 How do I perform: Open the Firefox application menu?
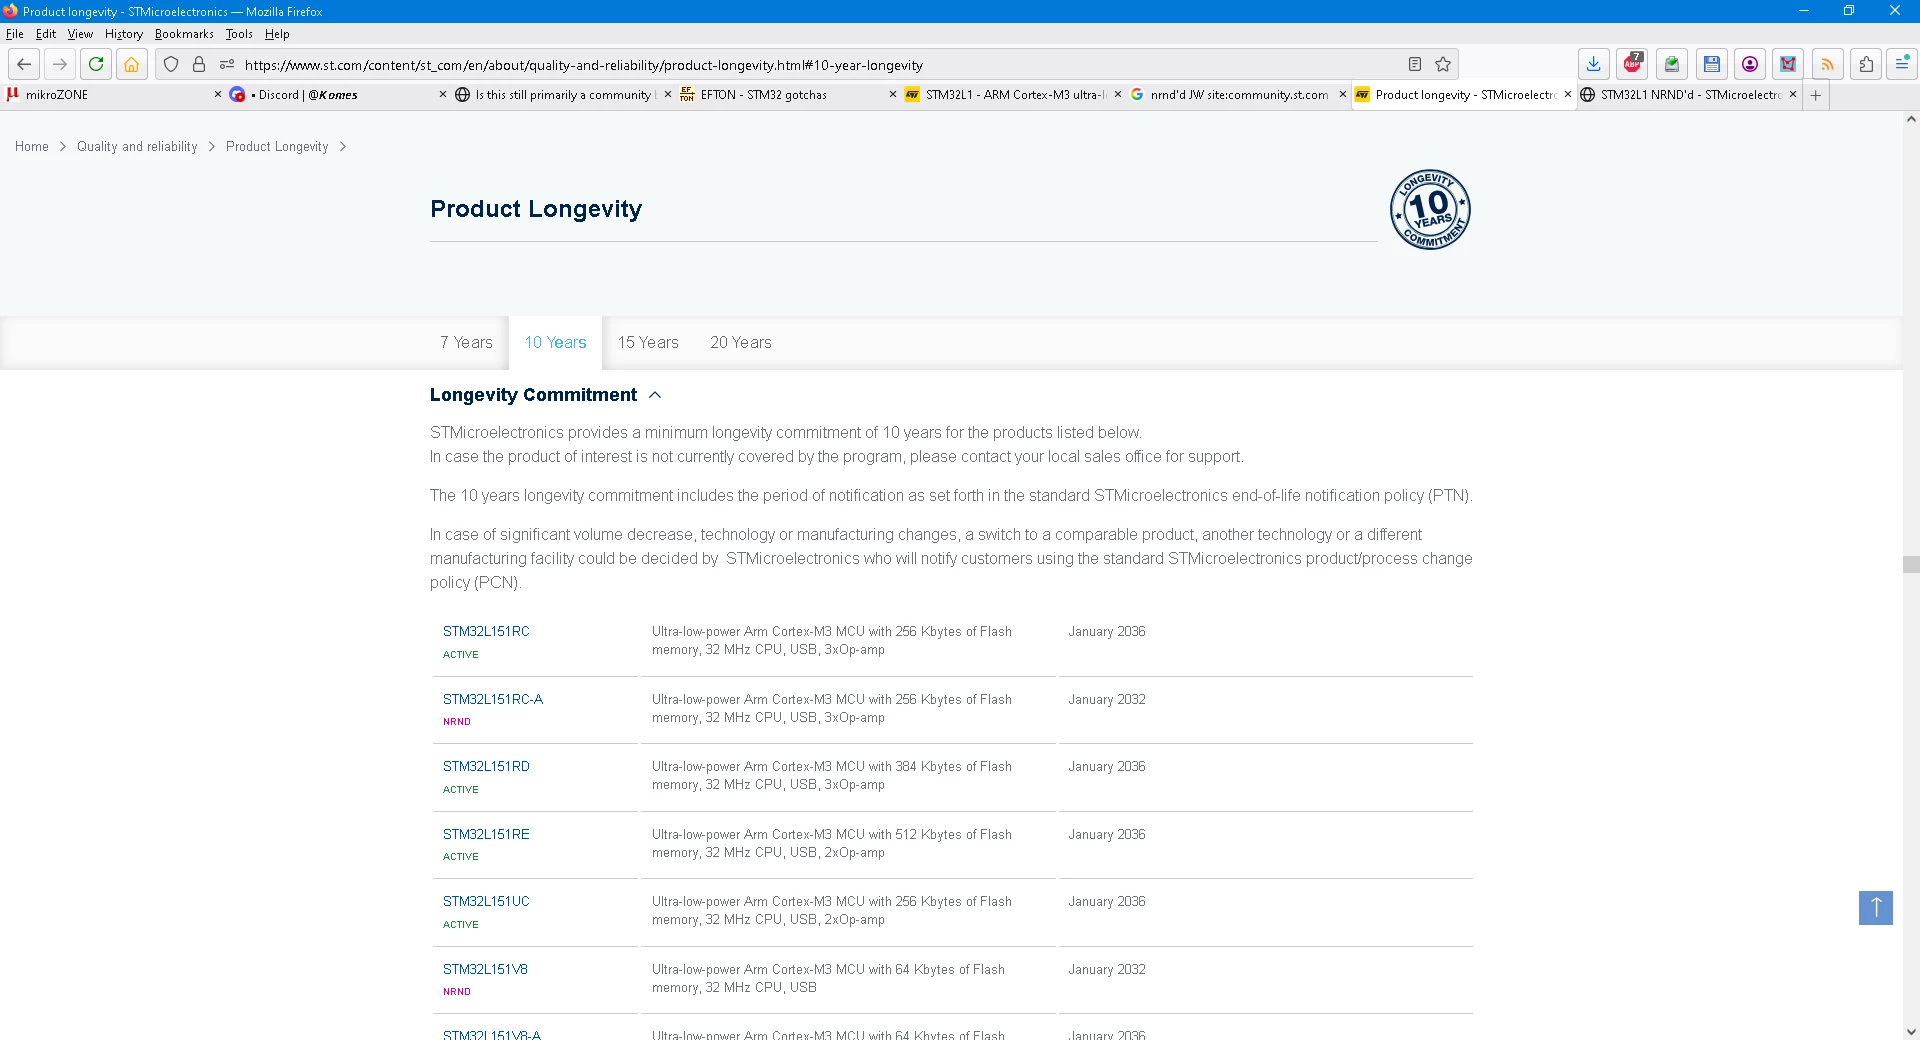(x=1901, y=64)
